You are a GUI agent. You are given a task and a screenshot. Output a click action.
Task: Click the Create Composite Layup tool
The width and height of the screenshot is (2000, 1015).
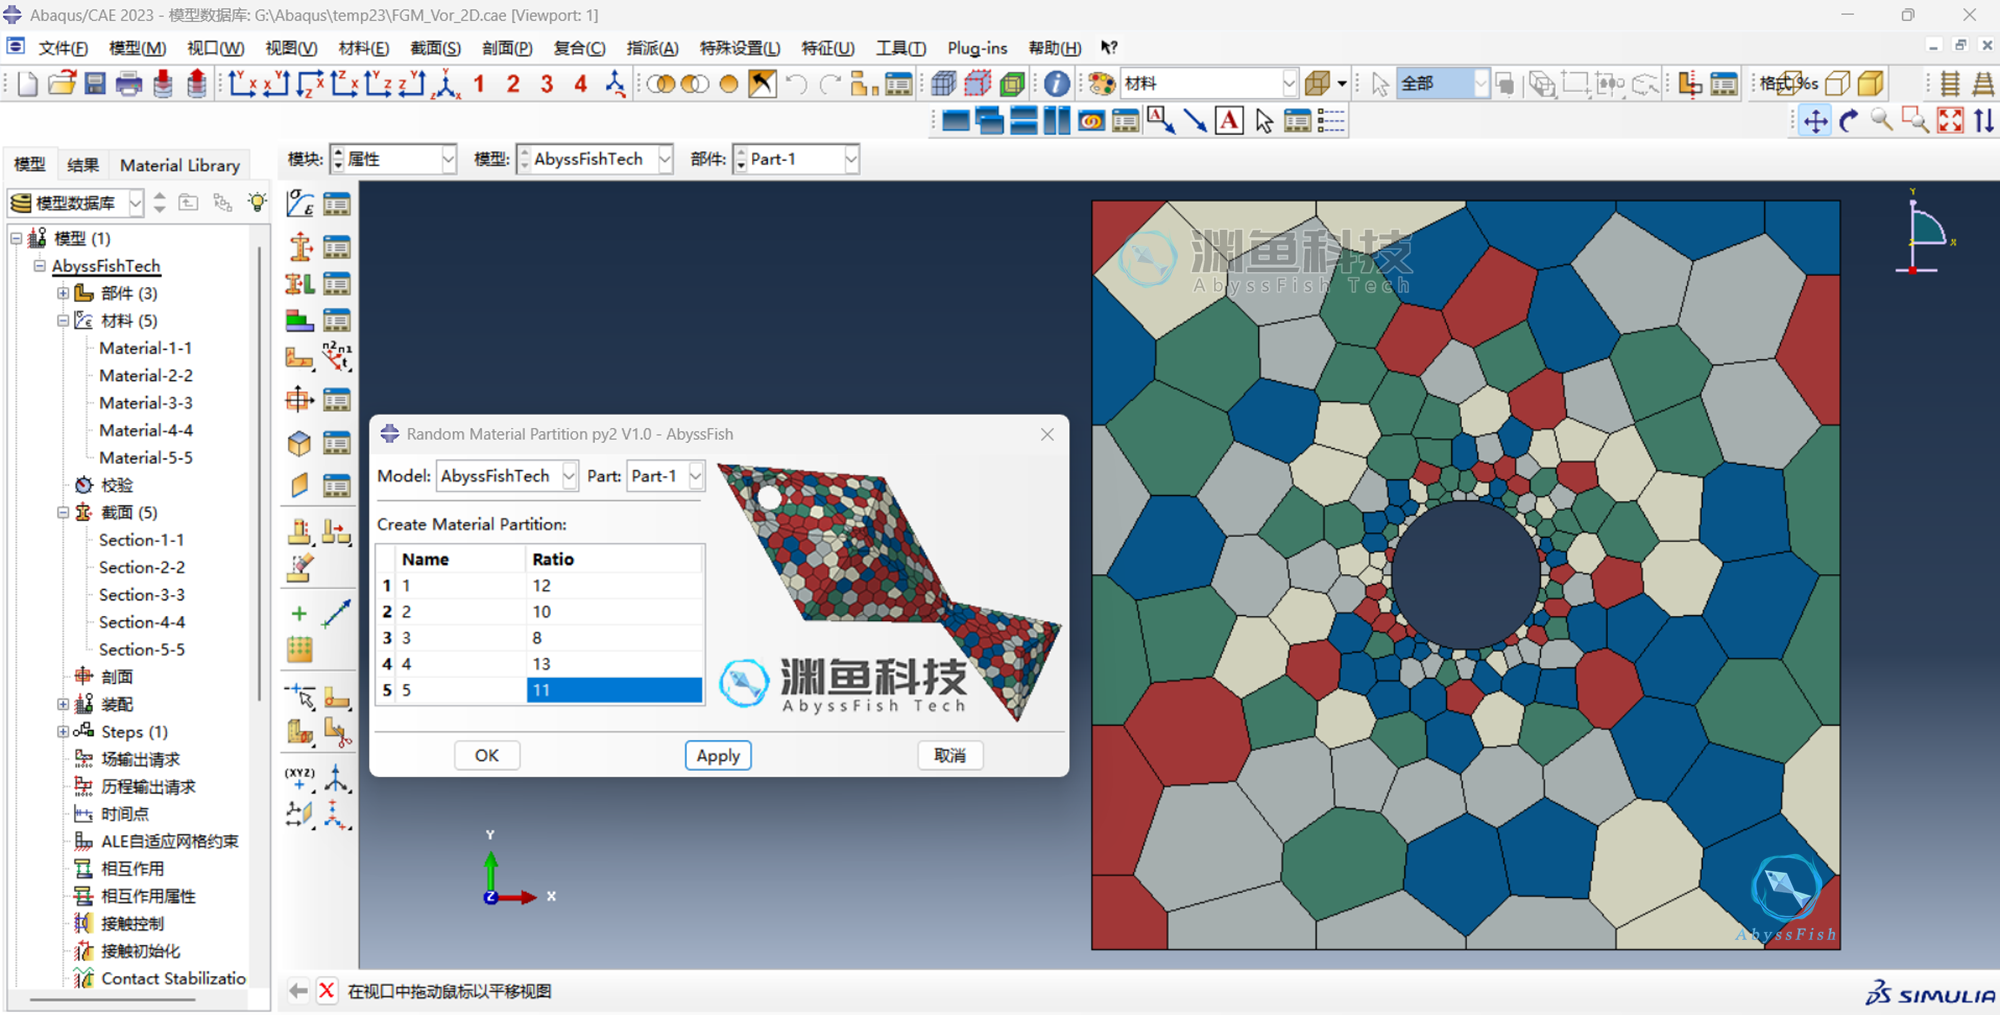coord(300,321)
